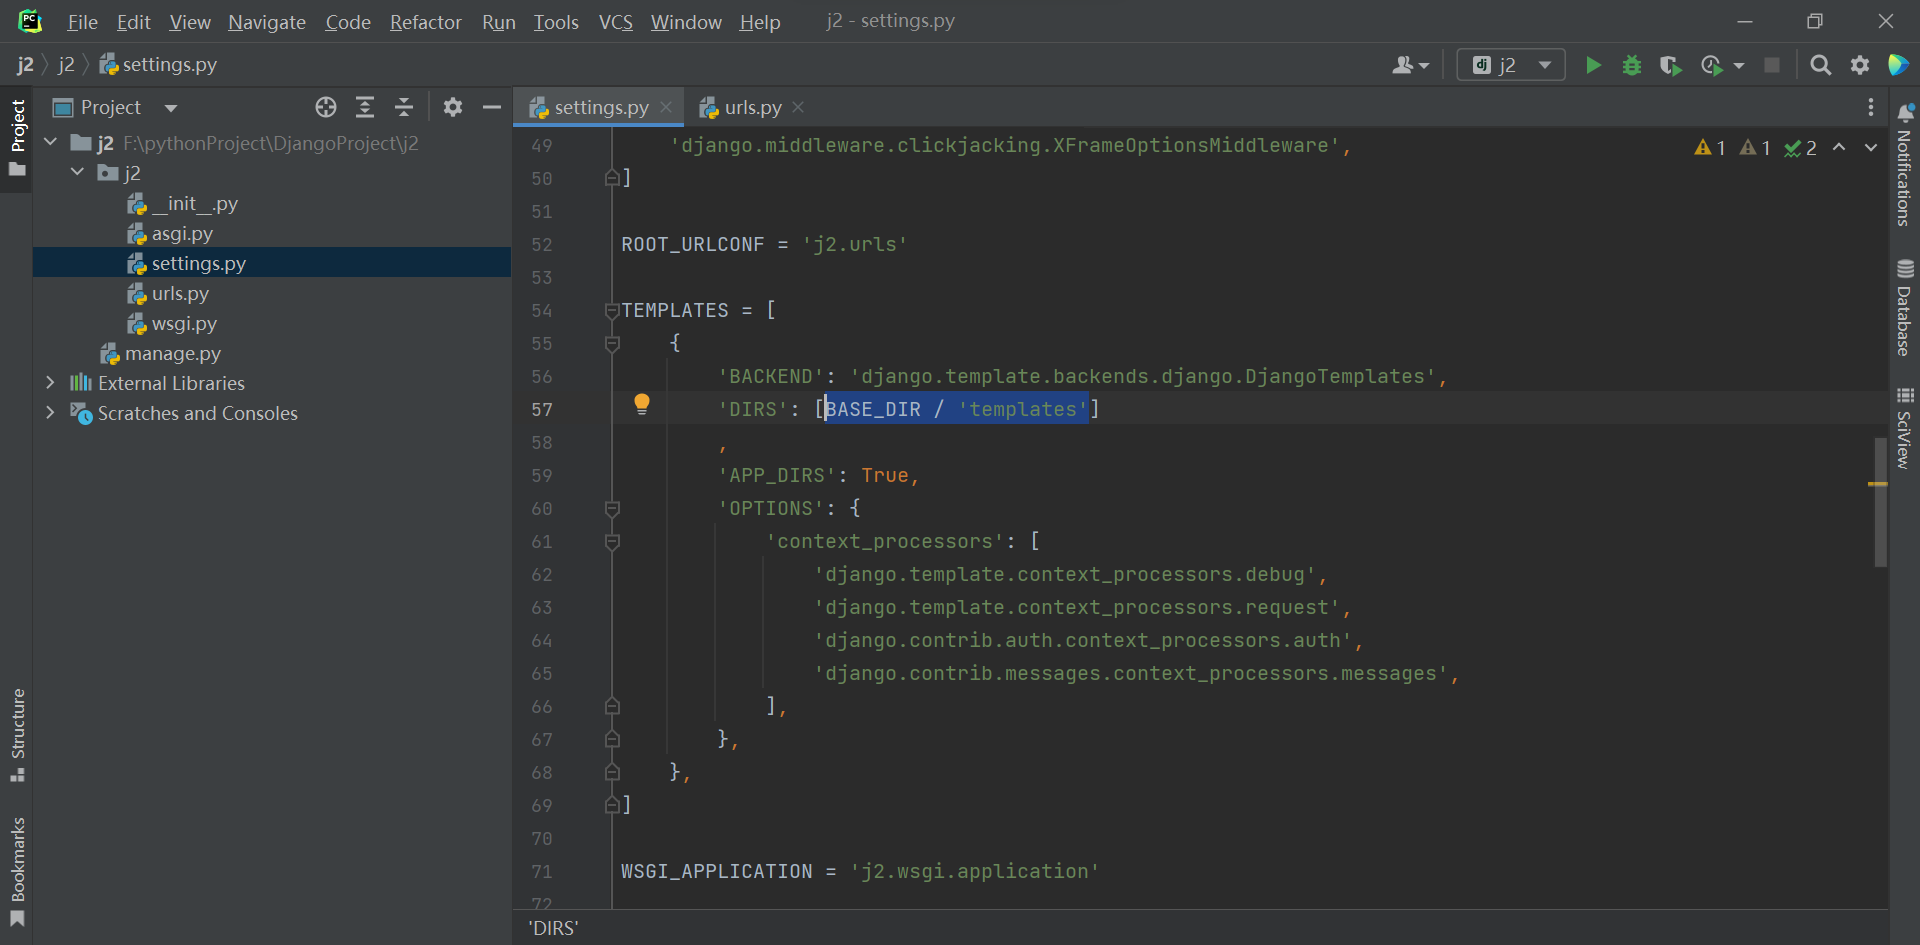Start debugging with the bug icon
Image resolution: width=1920 pixels, height=945 pixels.
pyautogui.click(x=1632, y=66)
